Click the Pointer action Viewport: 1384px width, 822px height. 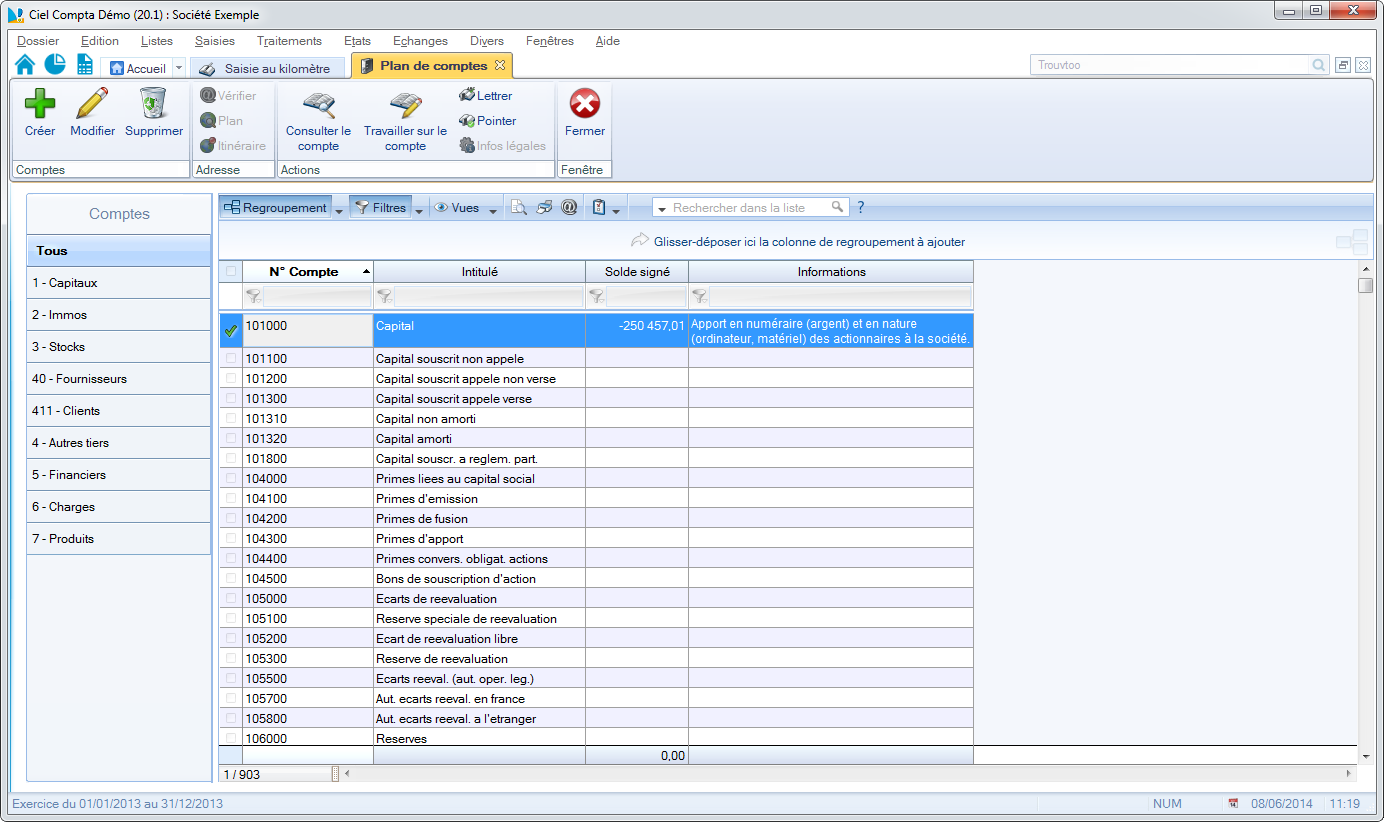[487, 121]
